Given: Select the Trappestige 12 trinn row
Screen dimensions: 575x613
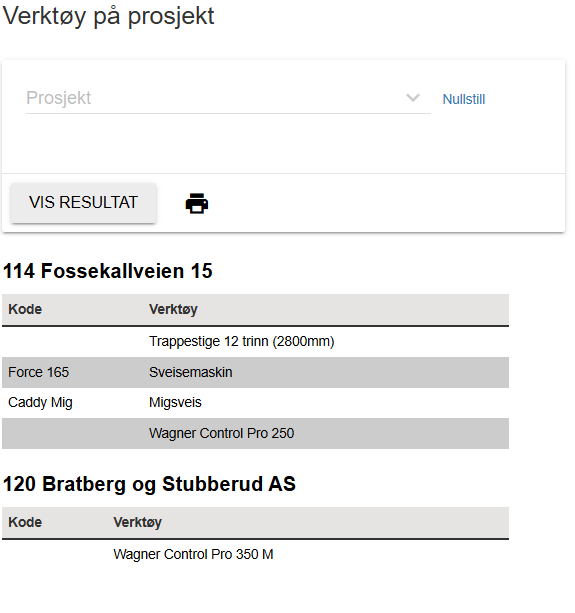Looking at the screenshot, I should pos(255,341).
